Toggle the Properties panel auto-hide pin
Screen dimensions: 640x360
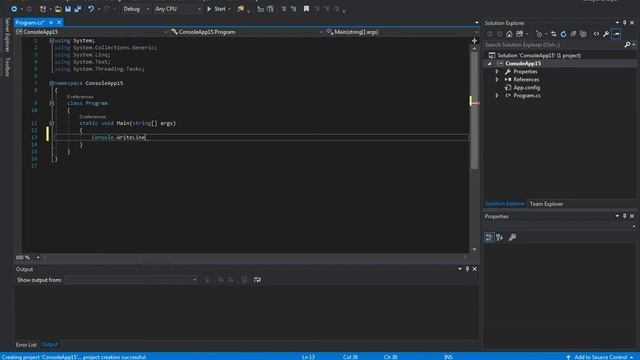pos(624,216)
